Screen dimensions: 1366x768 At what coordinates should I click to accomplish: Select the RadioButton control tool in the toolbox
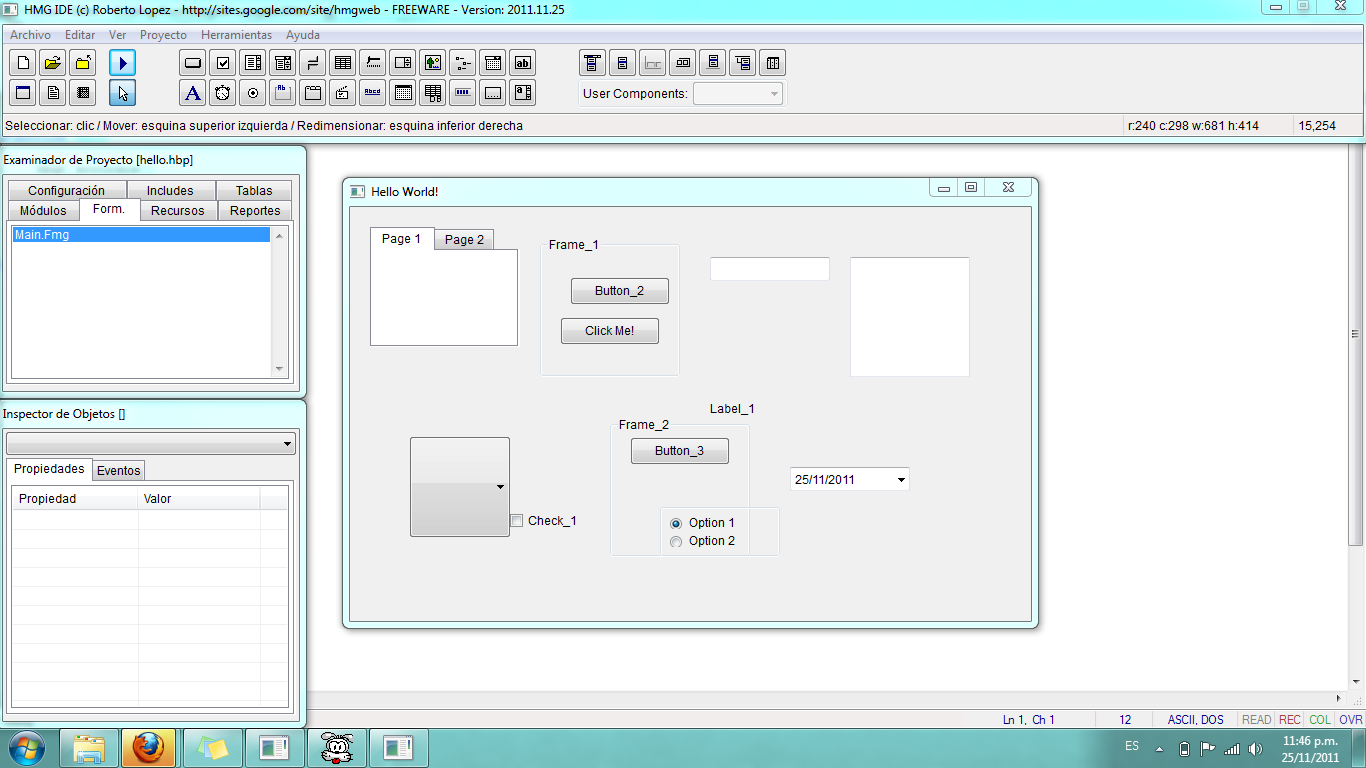[252, 92]
